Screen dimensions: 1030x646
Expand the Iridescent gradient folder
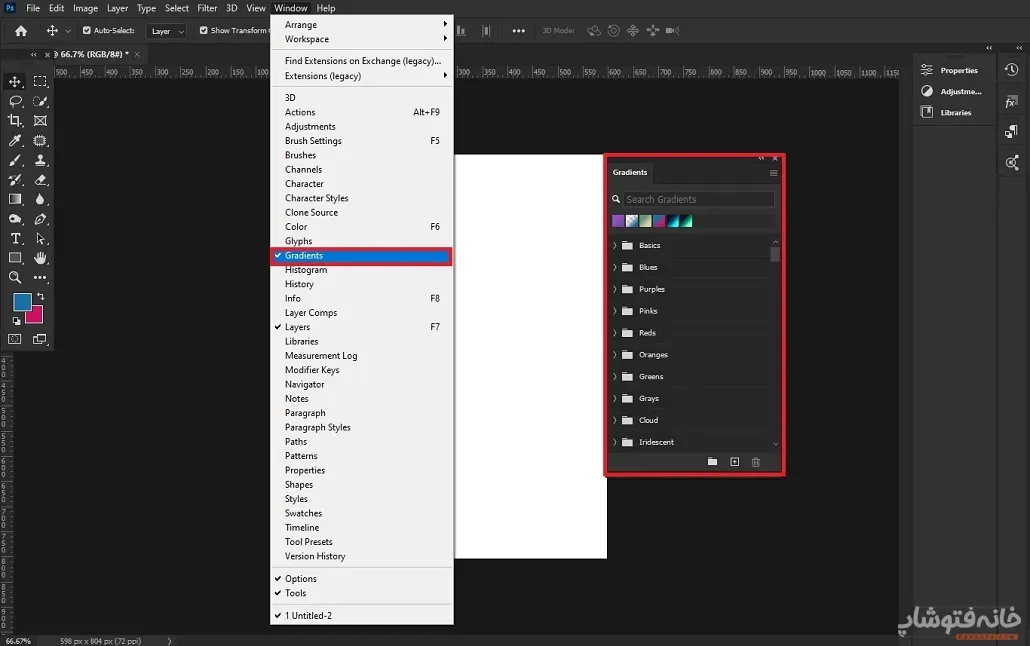click(x=615, y=442)
